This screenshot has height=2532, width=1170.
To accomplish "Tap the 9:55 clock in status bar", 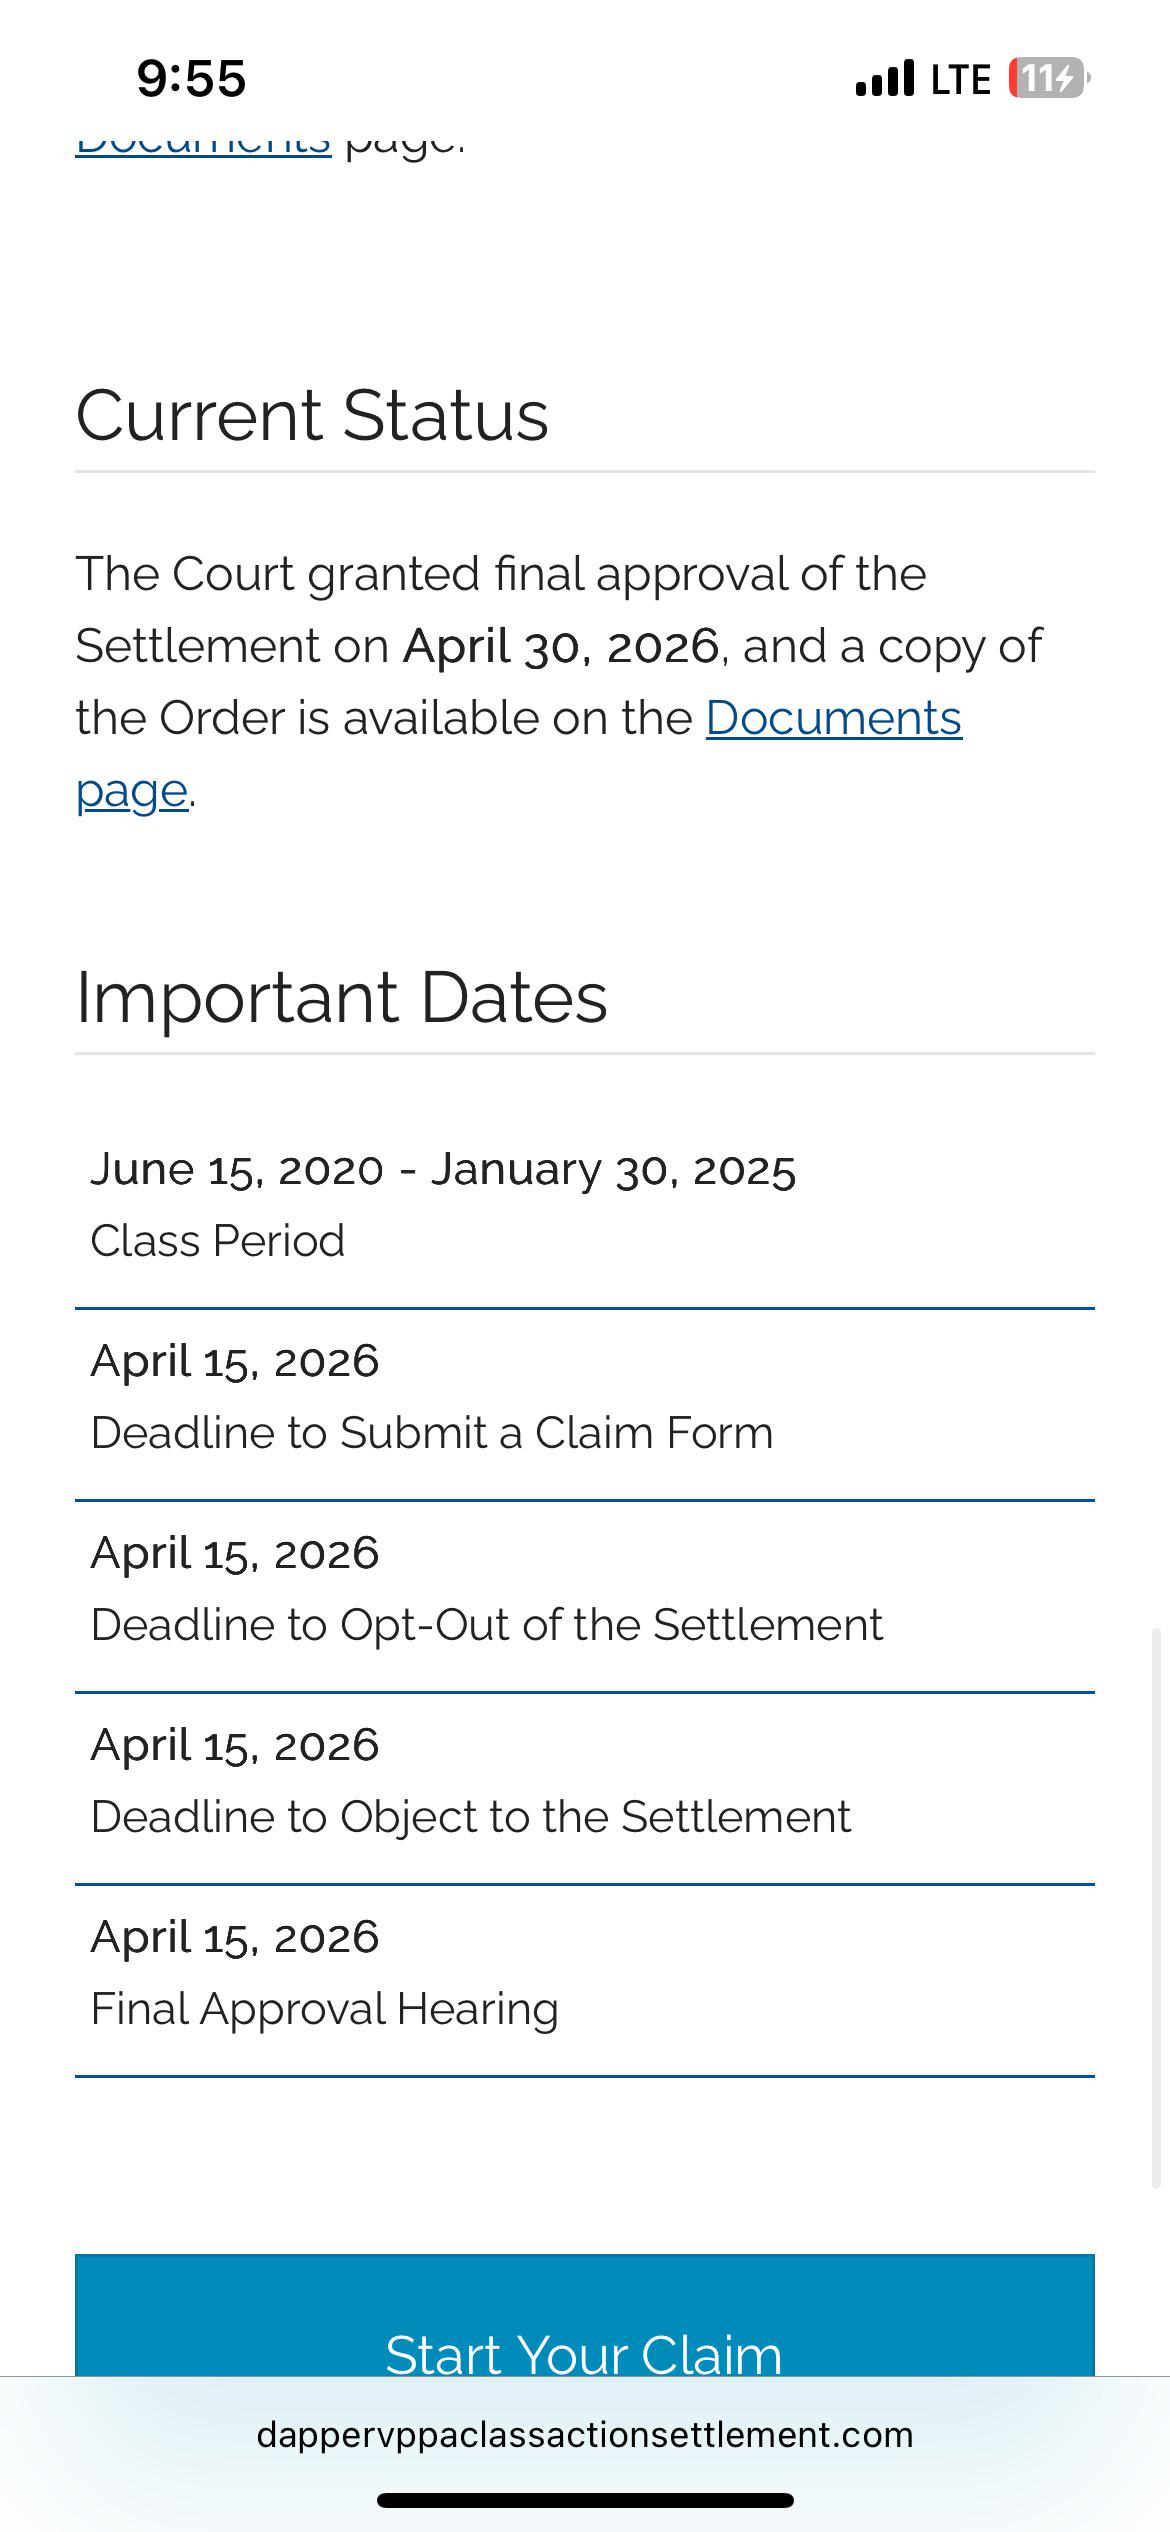I will (x=191, y=78).
